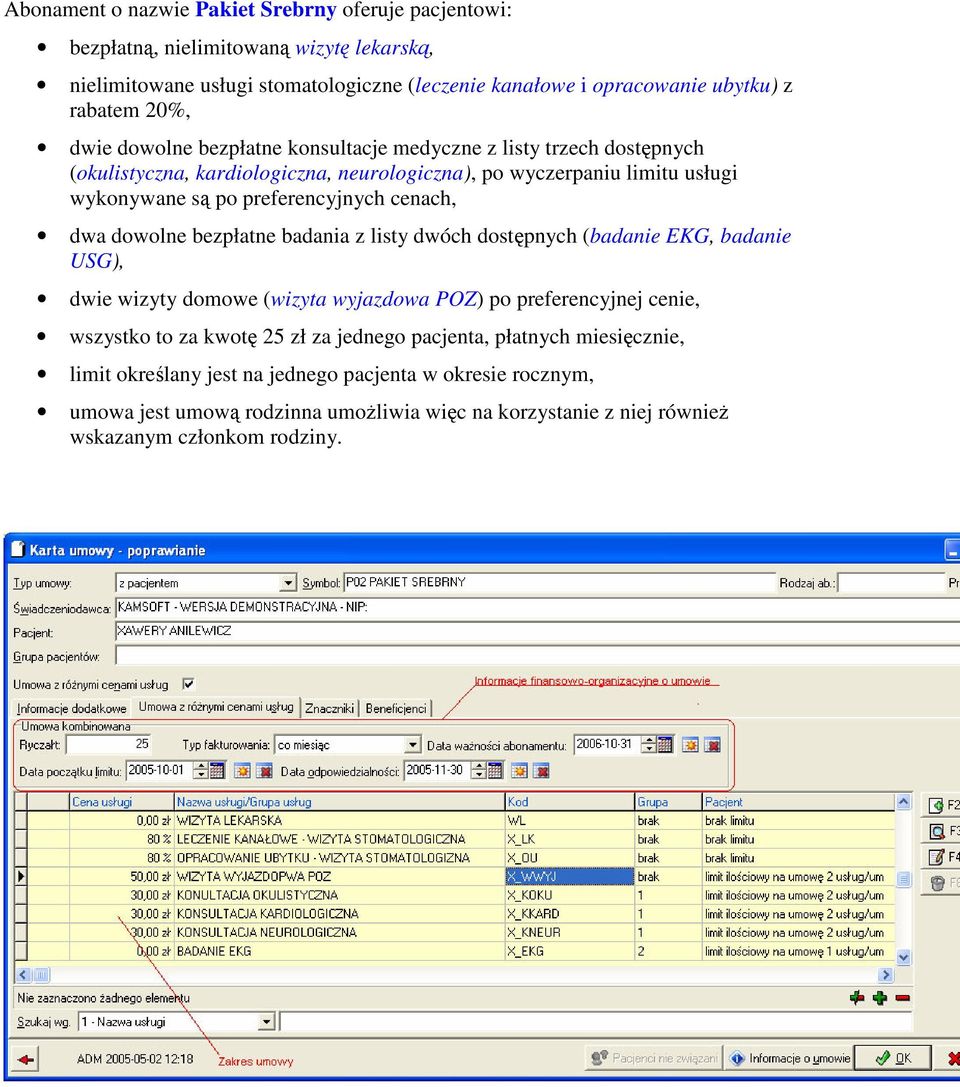Screen dimensions: 960x1087
Task: Click the green plus add icon
Action: (x=880, y=998)
